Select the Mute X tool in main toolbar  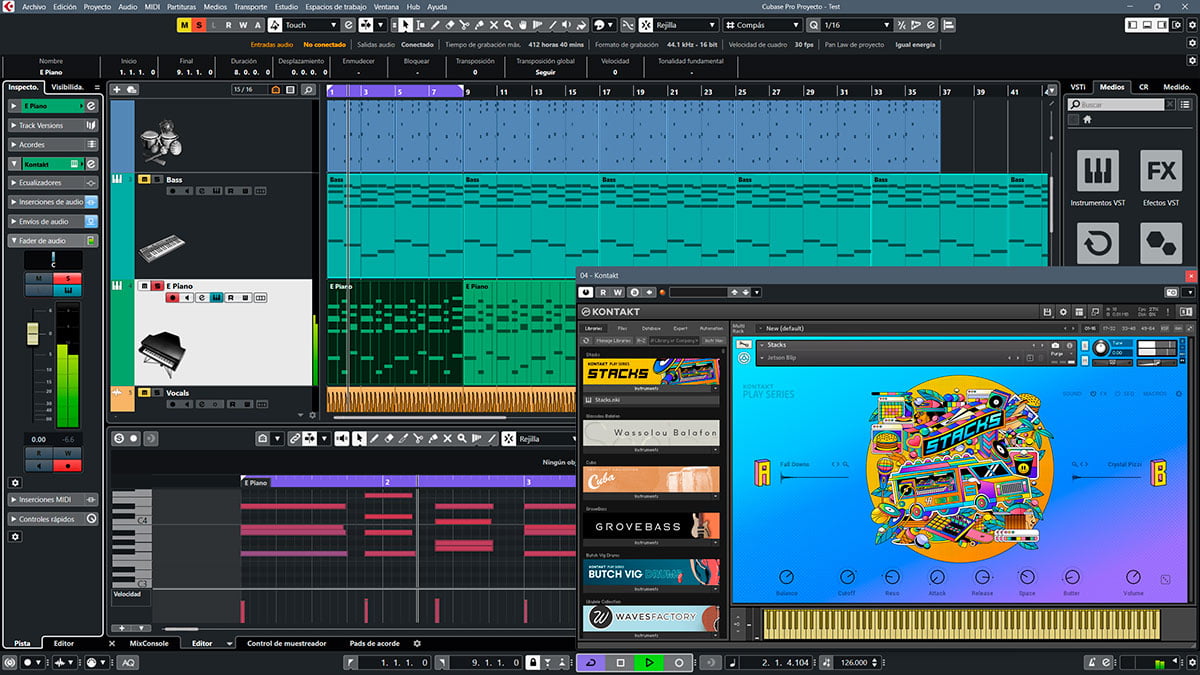tap(495, 25)
